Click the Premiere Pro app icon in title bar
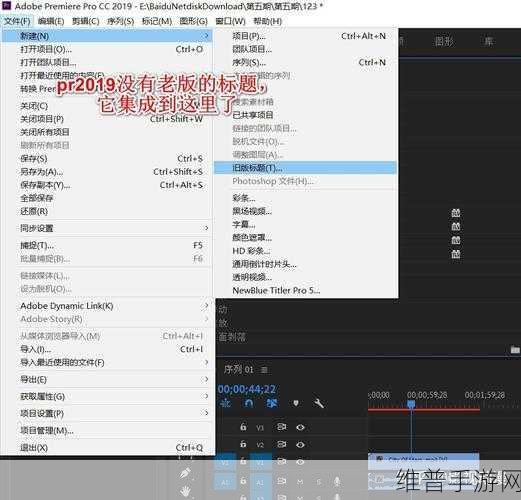 (x=7, y=6)
